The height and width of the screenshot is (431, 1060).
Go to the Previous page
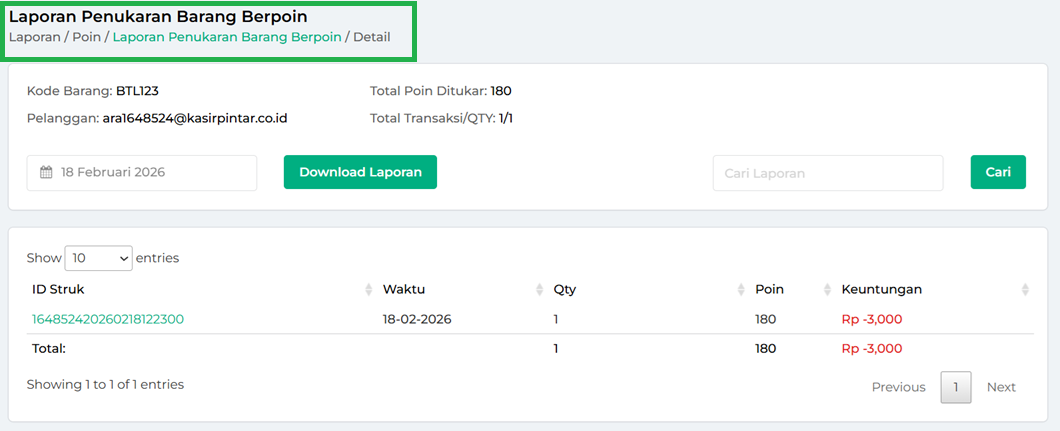(898, 387)
